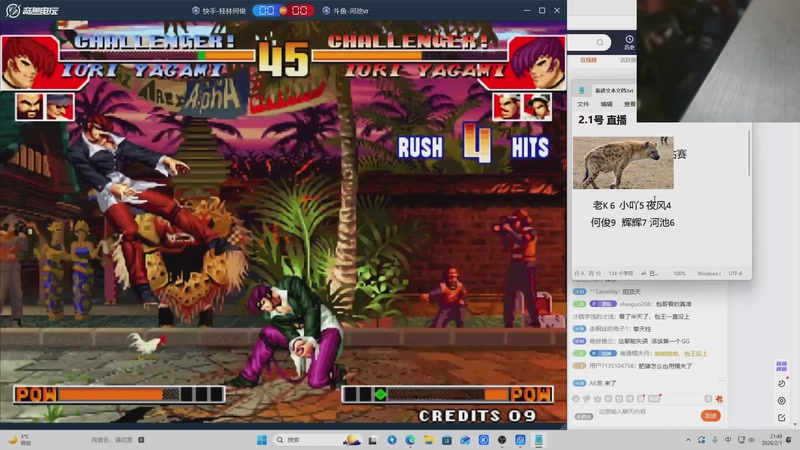Click the 00:00 score counter in title bar
Image resolution: width=800 pixels, height=450 pixels.
click(x=283, y=10)
